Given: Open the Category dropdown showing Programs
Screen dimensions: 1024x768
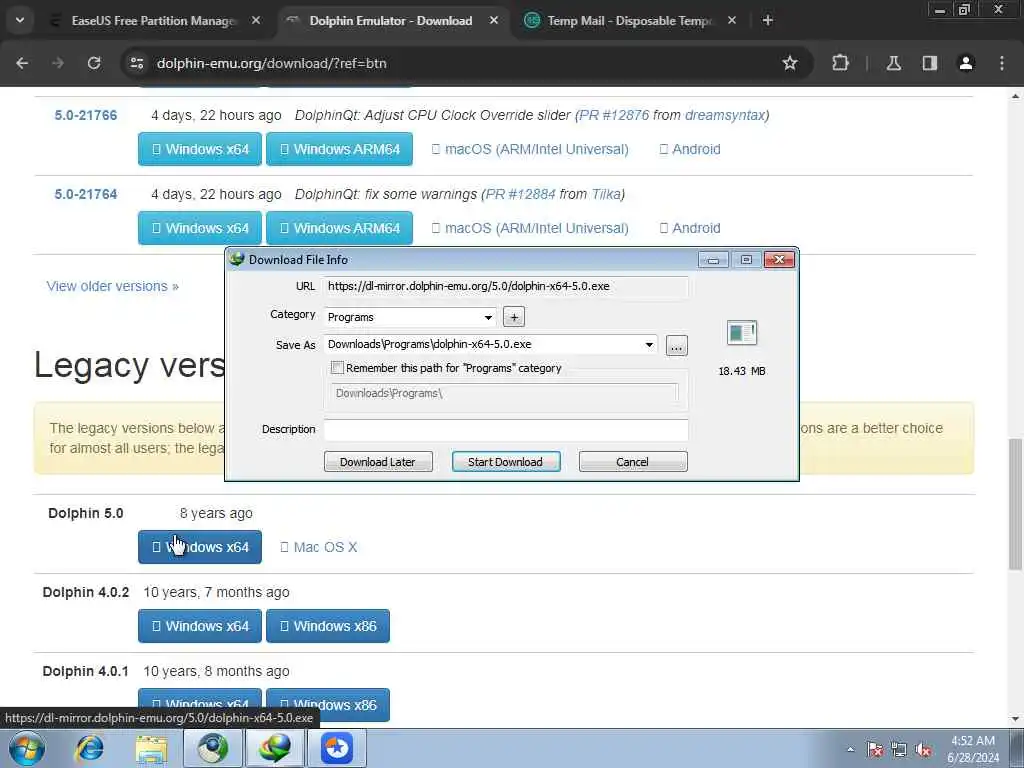Looking at the screenshot, I should (410, 317).
